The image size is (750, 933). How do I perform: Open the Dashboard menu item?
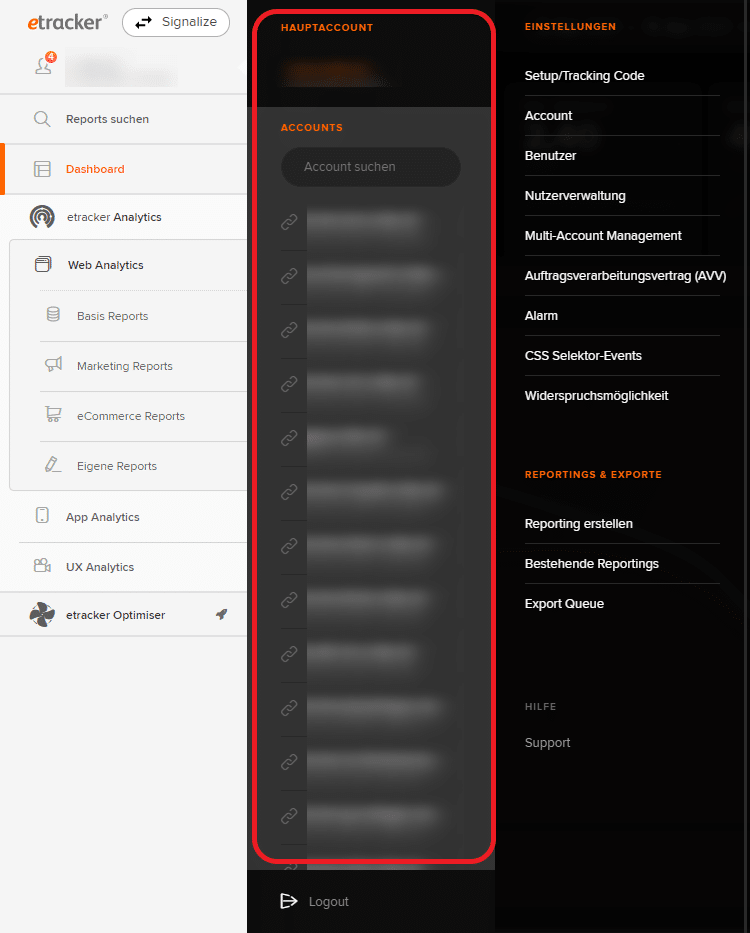pos(123,169)
